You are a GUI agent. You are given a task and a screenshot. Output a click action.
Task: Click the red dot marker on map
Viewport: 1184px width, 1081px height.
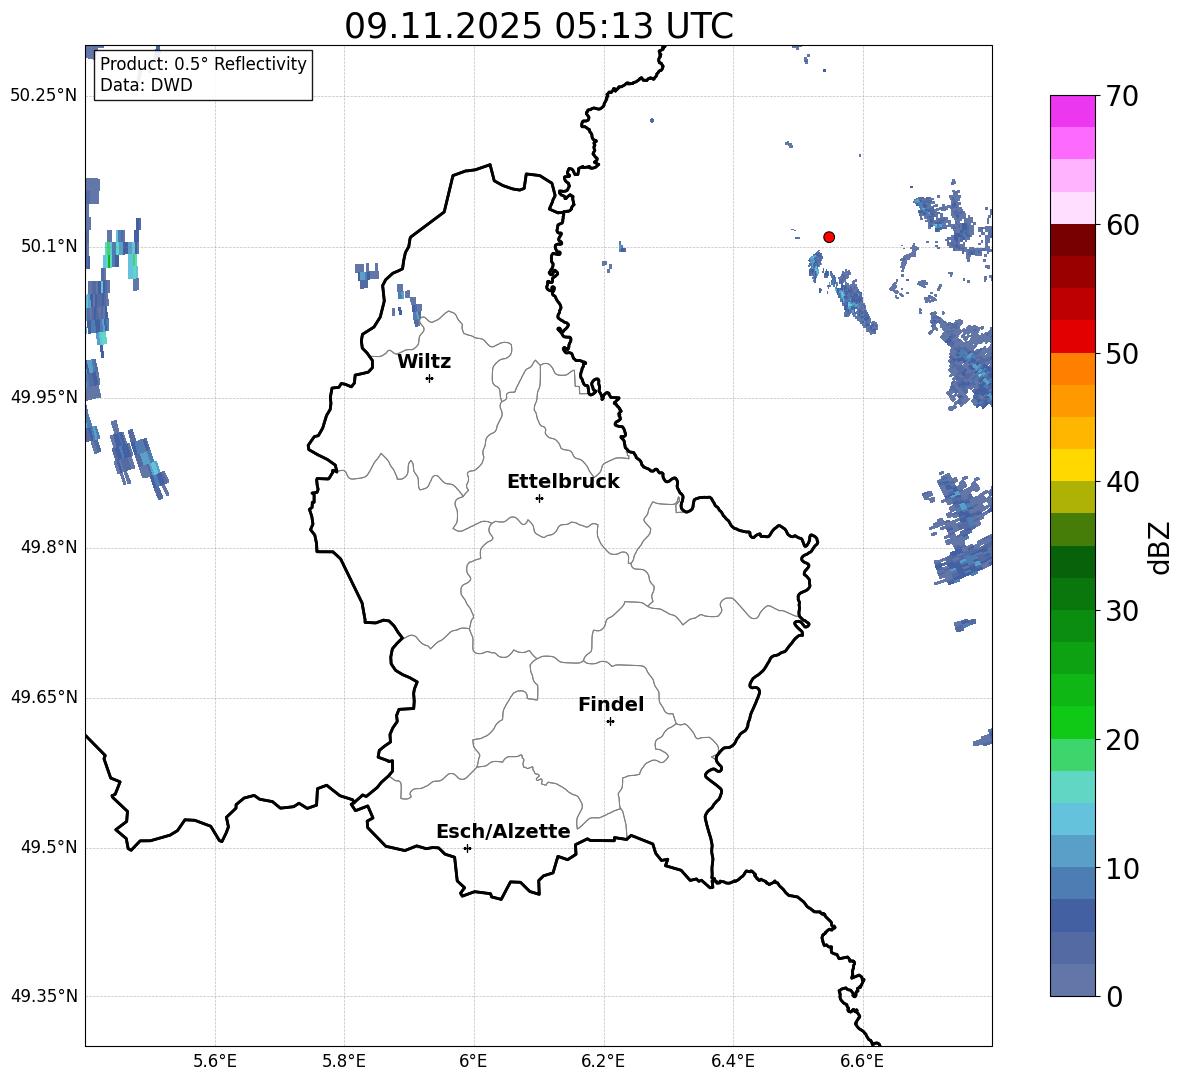[x=828, y=237]
